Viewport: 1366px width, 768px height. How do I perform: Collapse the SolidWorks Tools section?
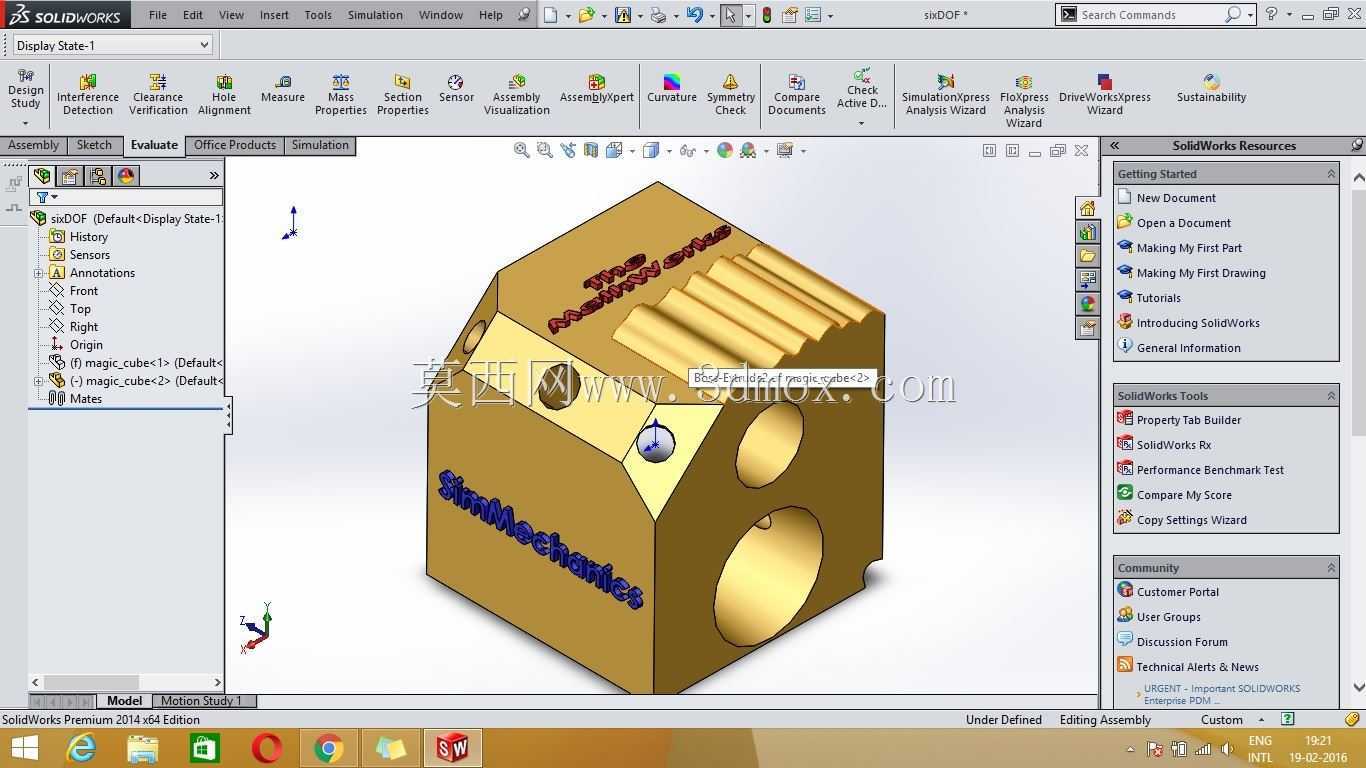tap(1330, 396)
